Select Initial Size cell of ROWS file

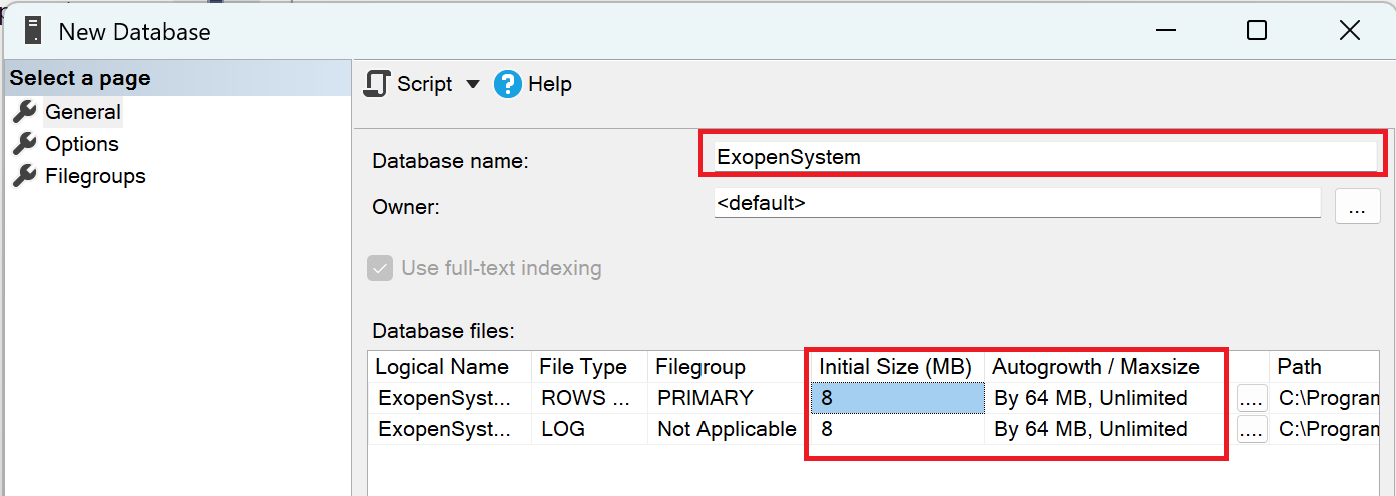896,398
